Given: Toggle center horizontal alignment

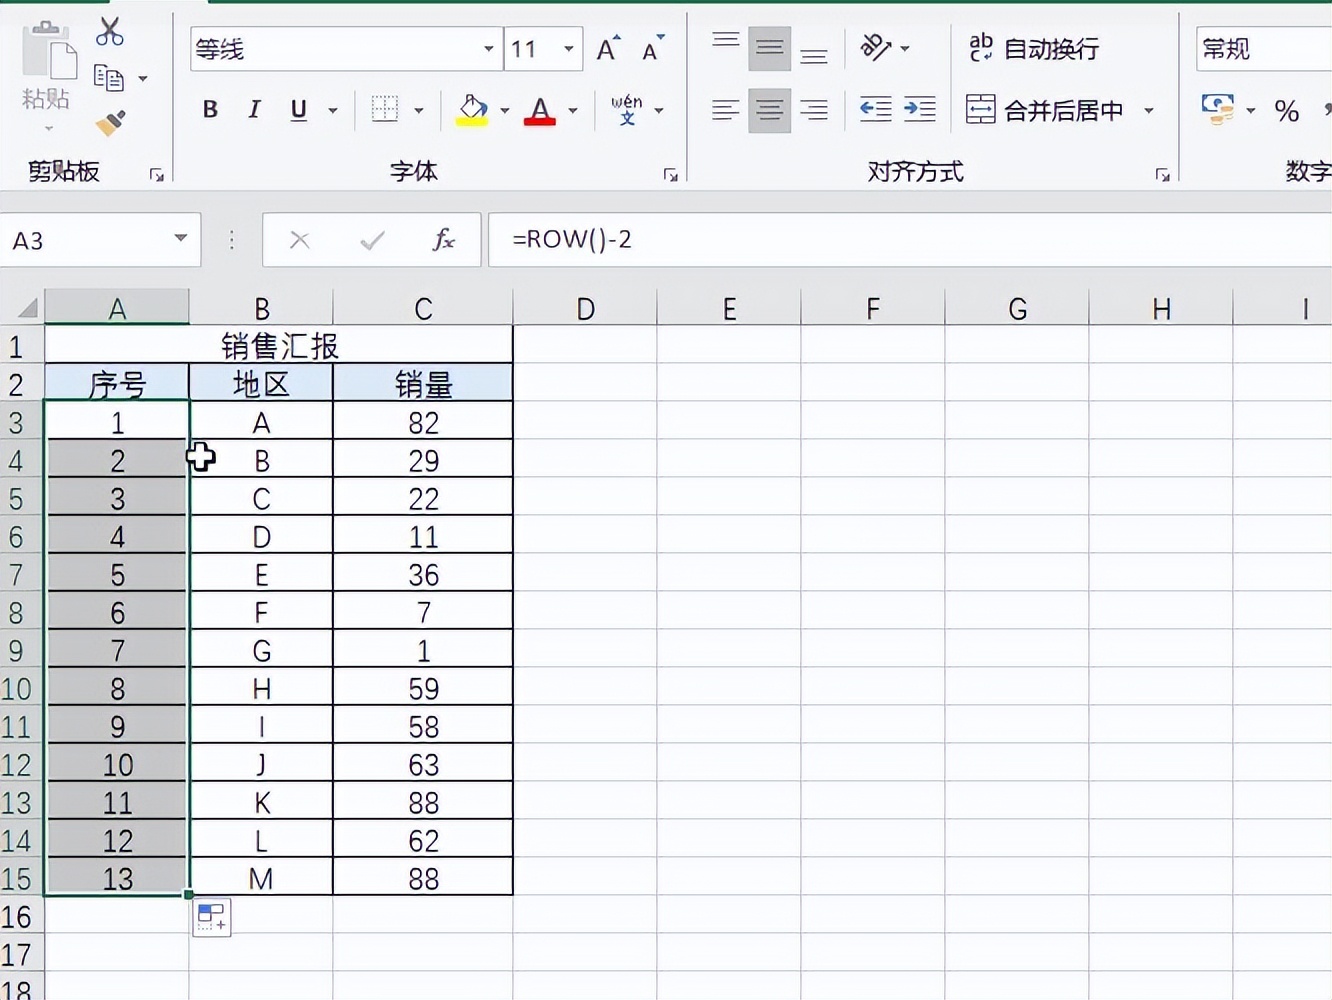Looking at the screenshot, I should [x=769, y=109].
